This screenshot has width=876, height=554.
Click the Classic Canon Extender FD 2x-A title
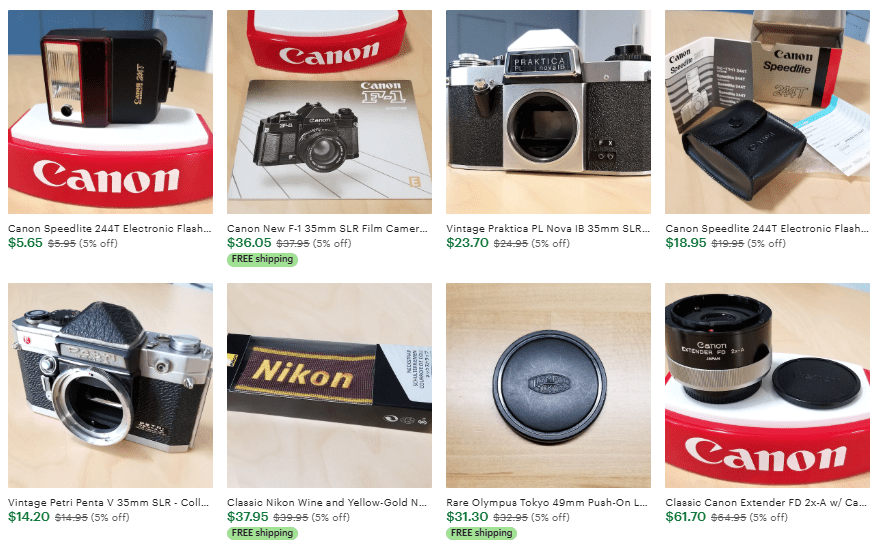point(766,502)
